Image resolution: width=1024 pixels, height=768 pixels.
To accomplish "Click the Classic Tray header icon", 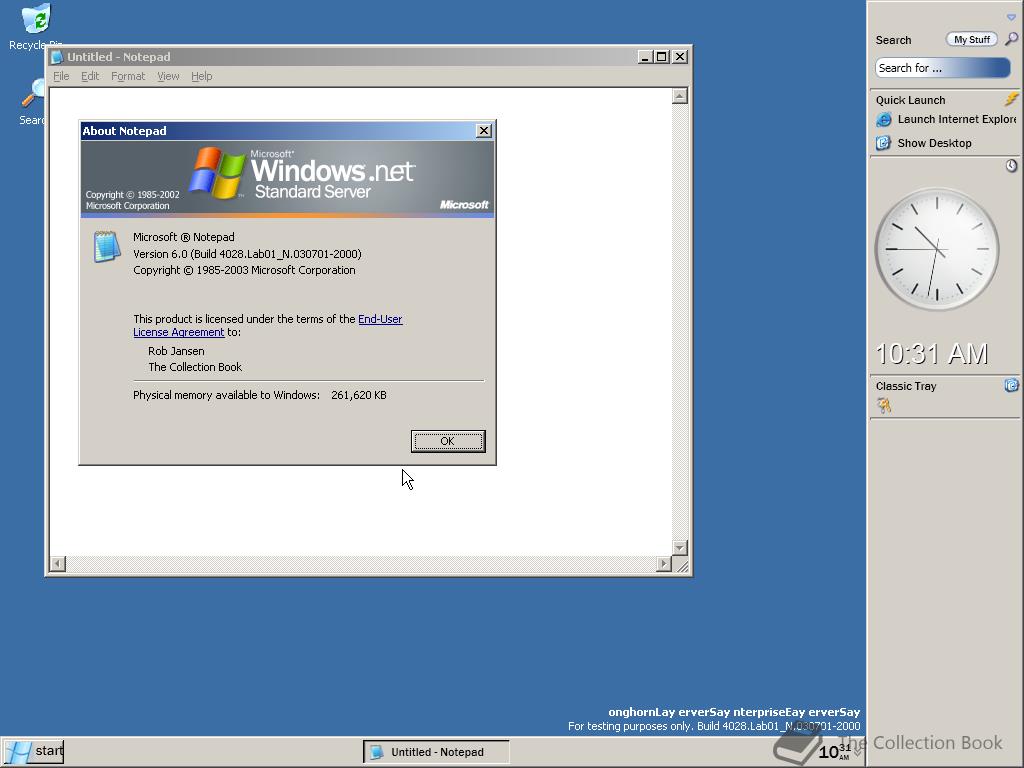I will pyautogui.click(x=1012, y=385).
